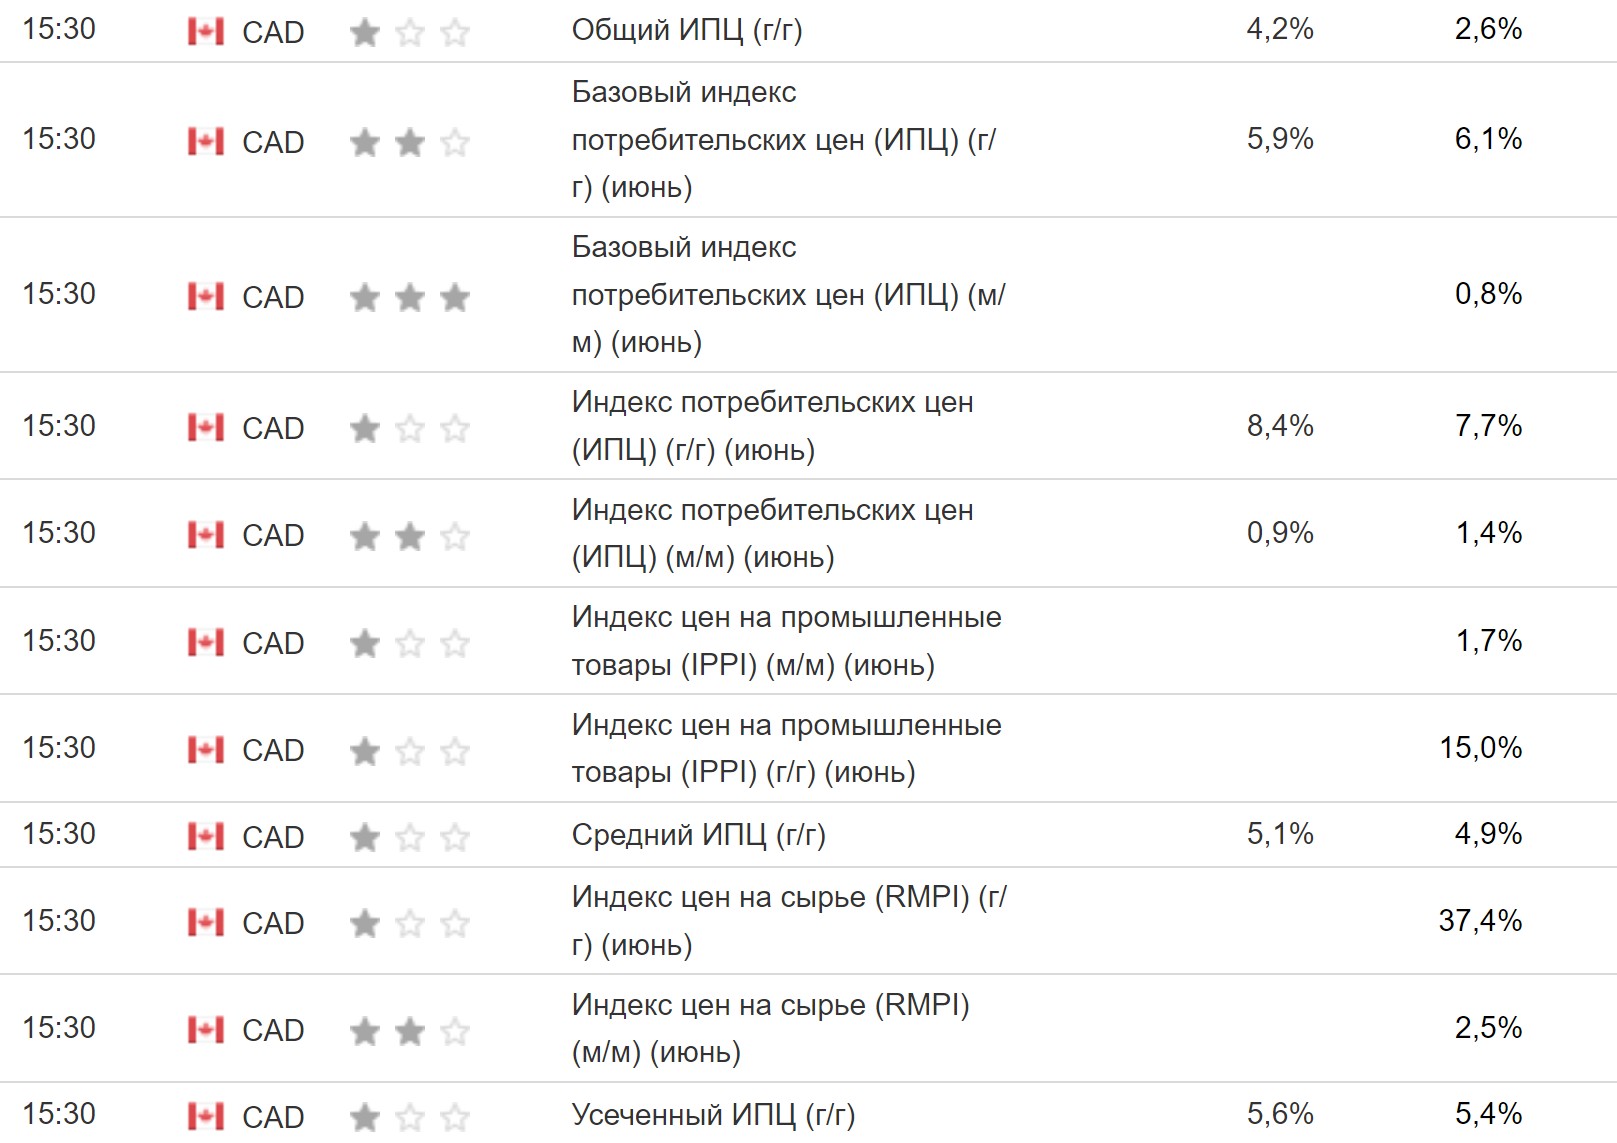
Task: Click the Canada flag in Усеченный ИПЦ row
Action: tap(206, 1116)
